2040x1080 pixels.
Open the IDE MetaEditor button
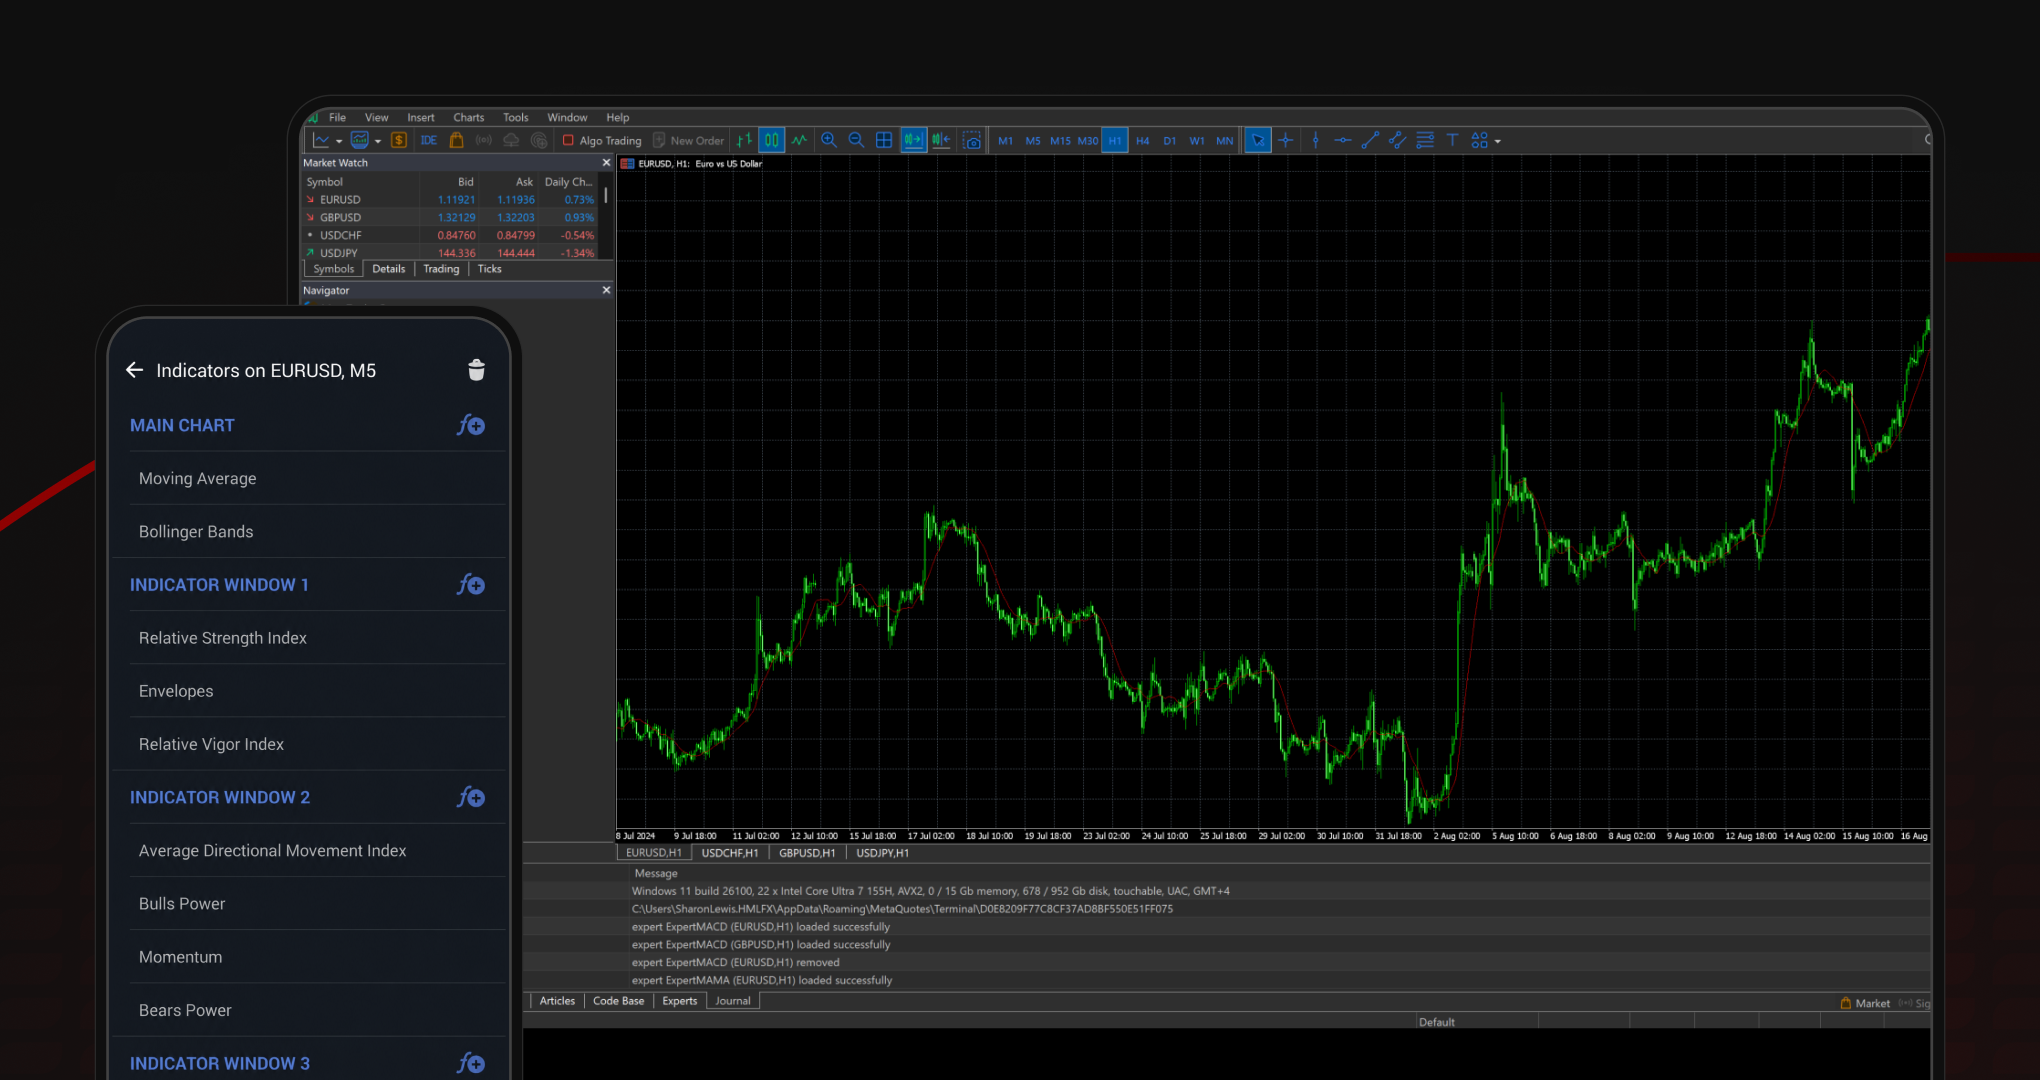pyautogui.click(x=429, y=141)
